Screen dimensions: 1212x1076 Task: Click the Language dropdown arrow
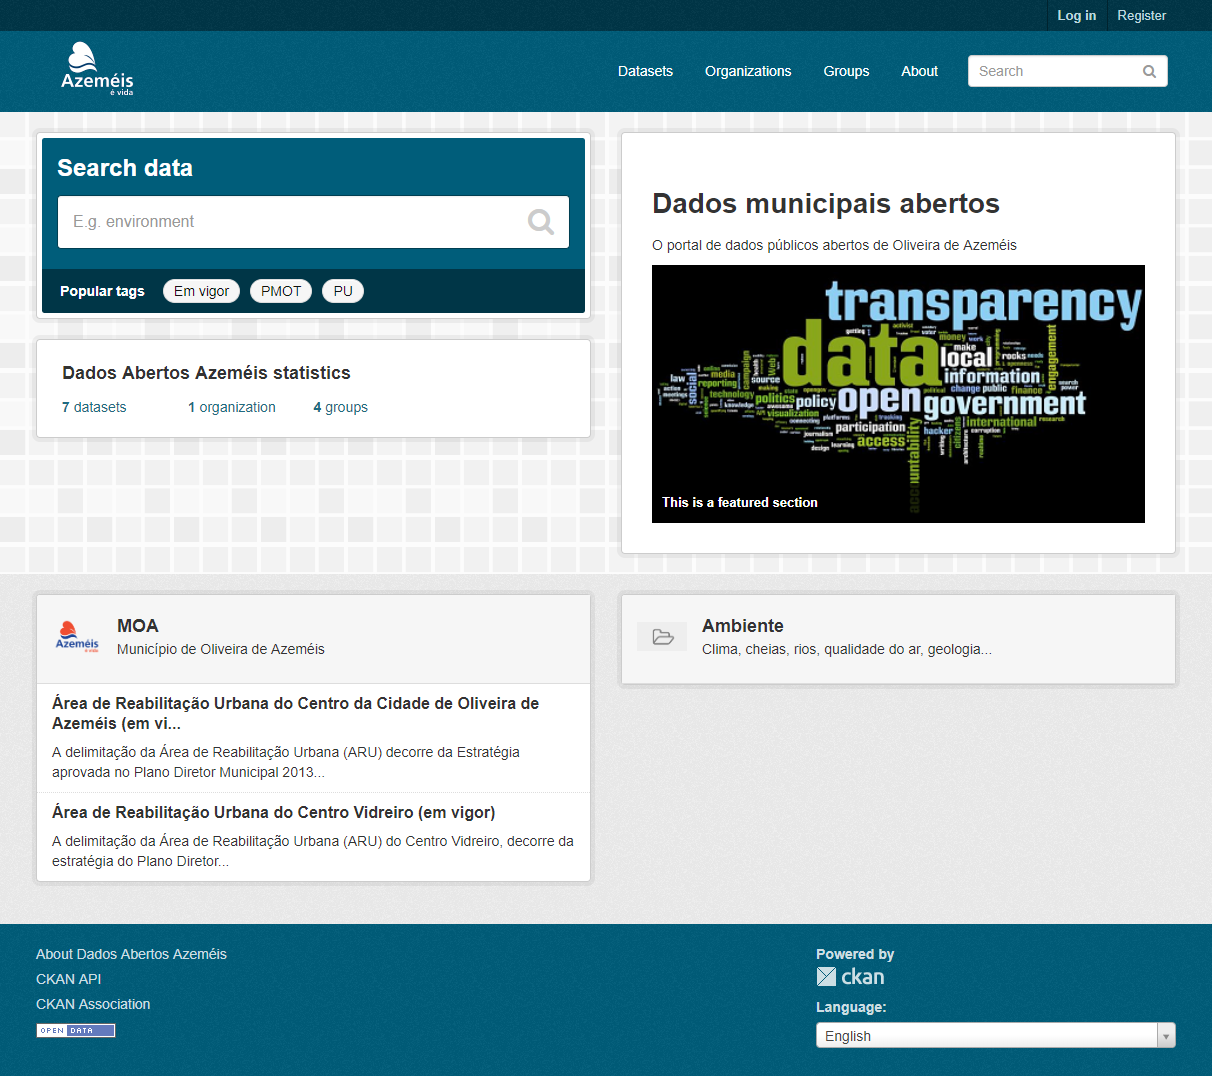(x=1166, y=1035)
